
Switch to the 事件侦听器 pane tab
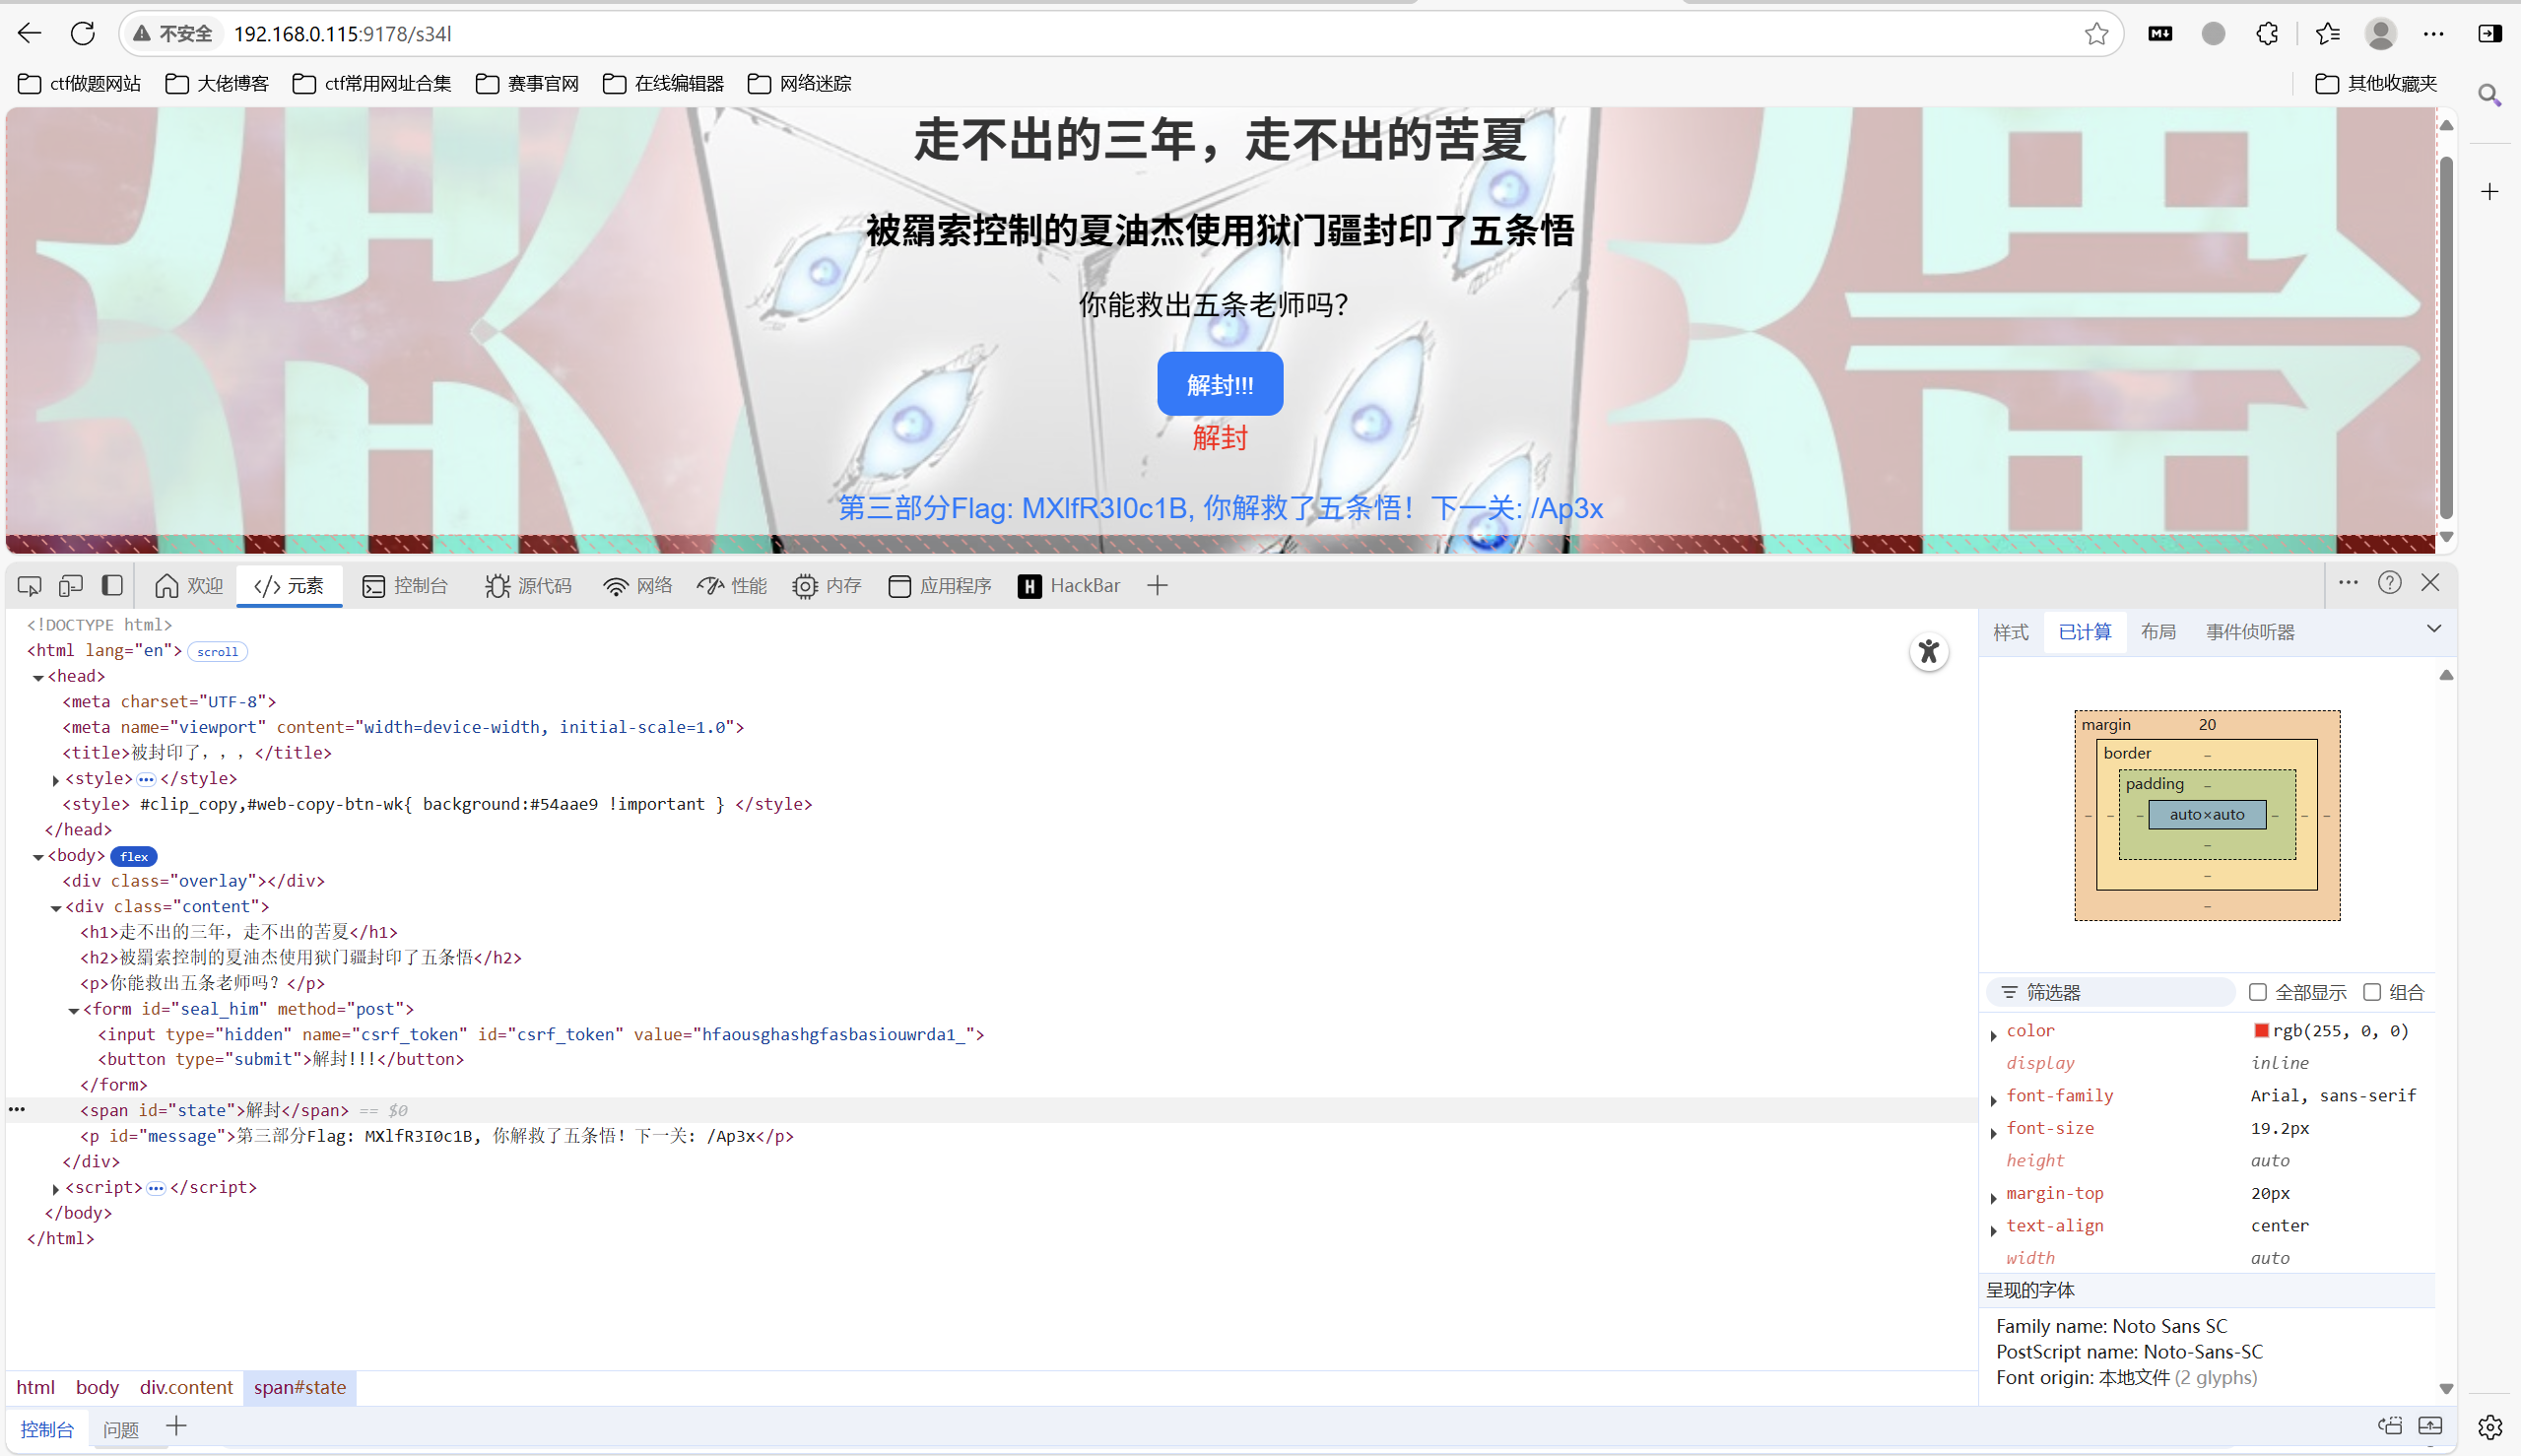2250,632
